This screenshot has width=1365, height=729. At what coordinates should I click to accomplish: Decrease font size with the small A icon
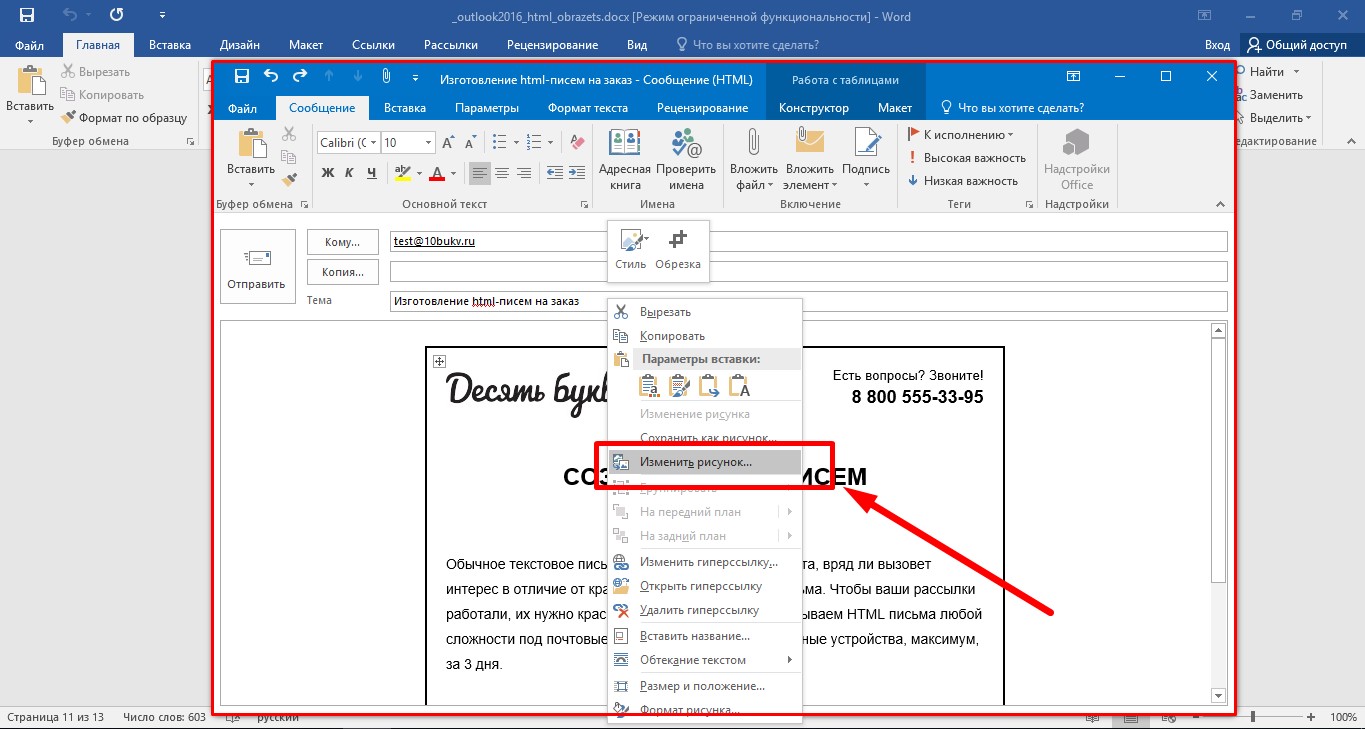pyautogui.click(x=470, y=142)
